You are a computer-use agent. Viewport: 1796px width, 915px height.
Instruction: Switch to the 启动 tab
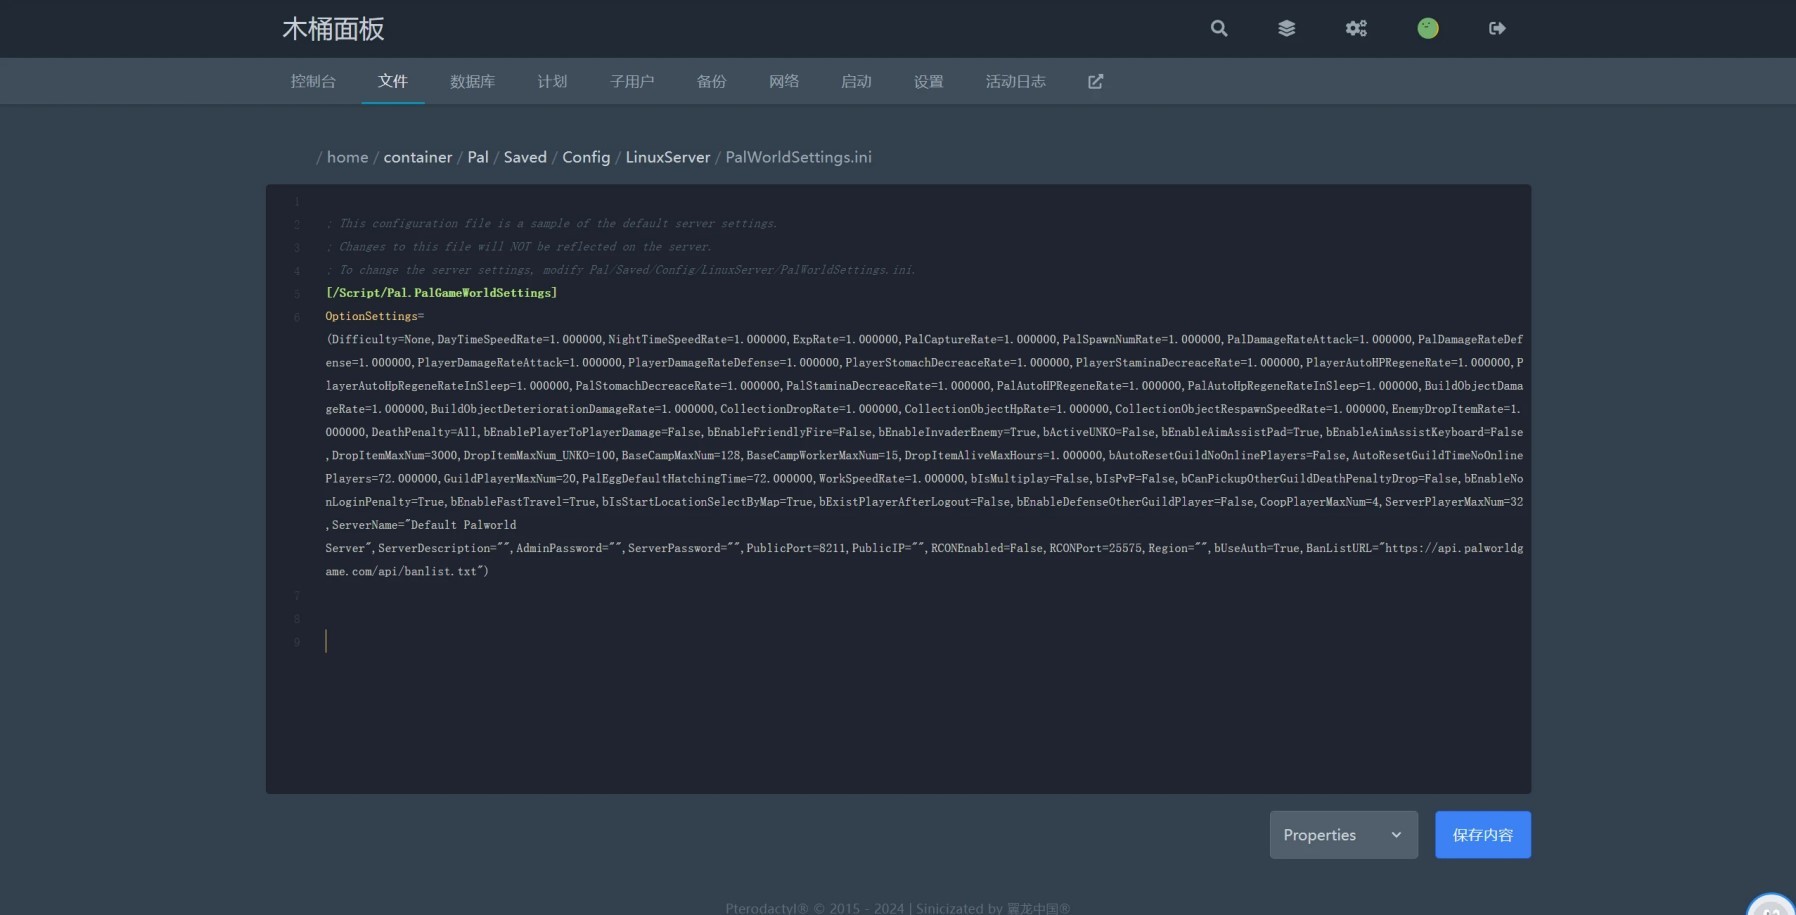click(856, 81)
